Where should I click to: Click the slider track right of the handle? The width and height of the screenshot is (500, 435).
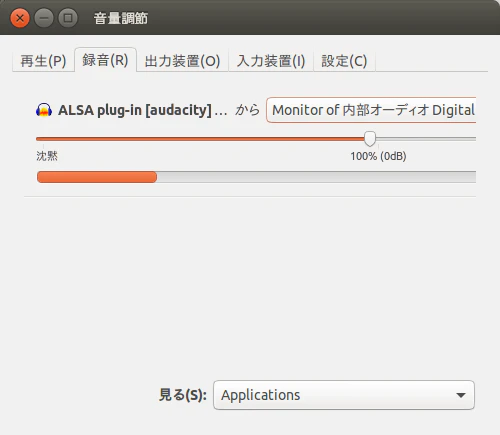click(426, 139)
